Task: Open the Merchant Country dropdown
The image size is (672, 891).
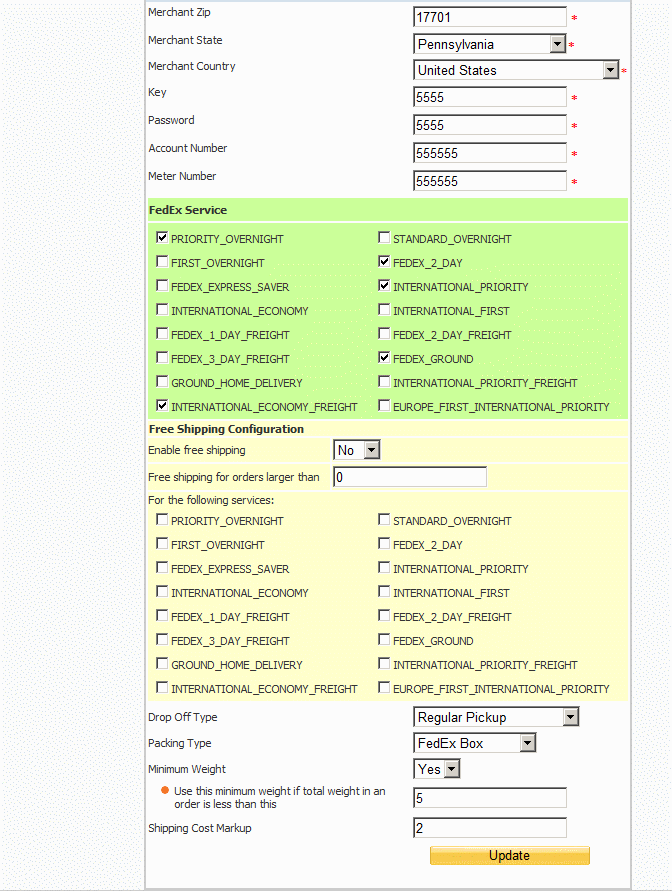Action: coord(516,70)
